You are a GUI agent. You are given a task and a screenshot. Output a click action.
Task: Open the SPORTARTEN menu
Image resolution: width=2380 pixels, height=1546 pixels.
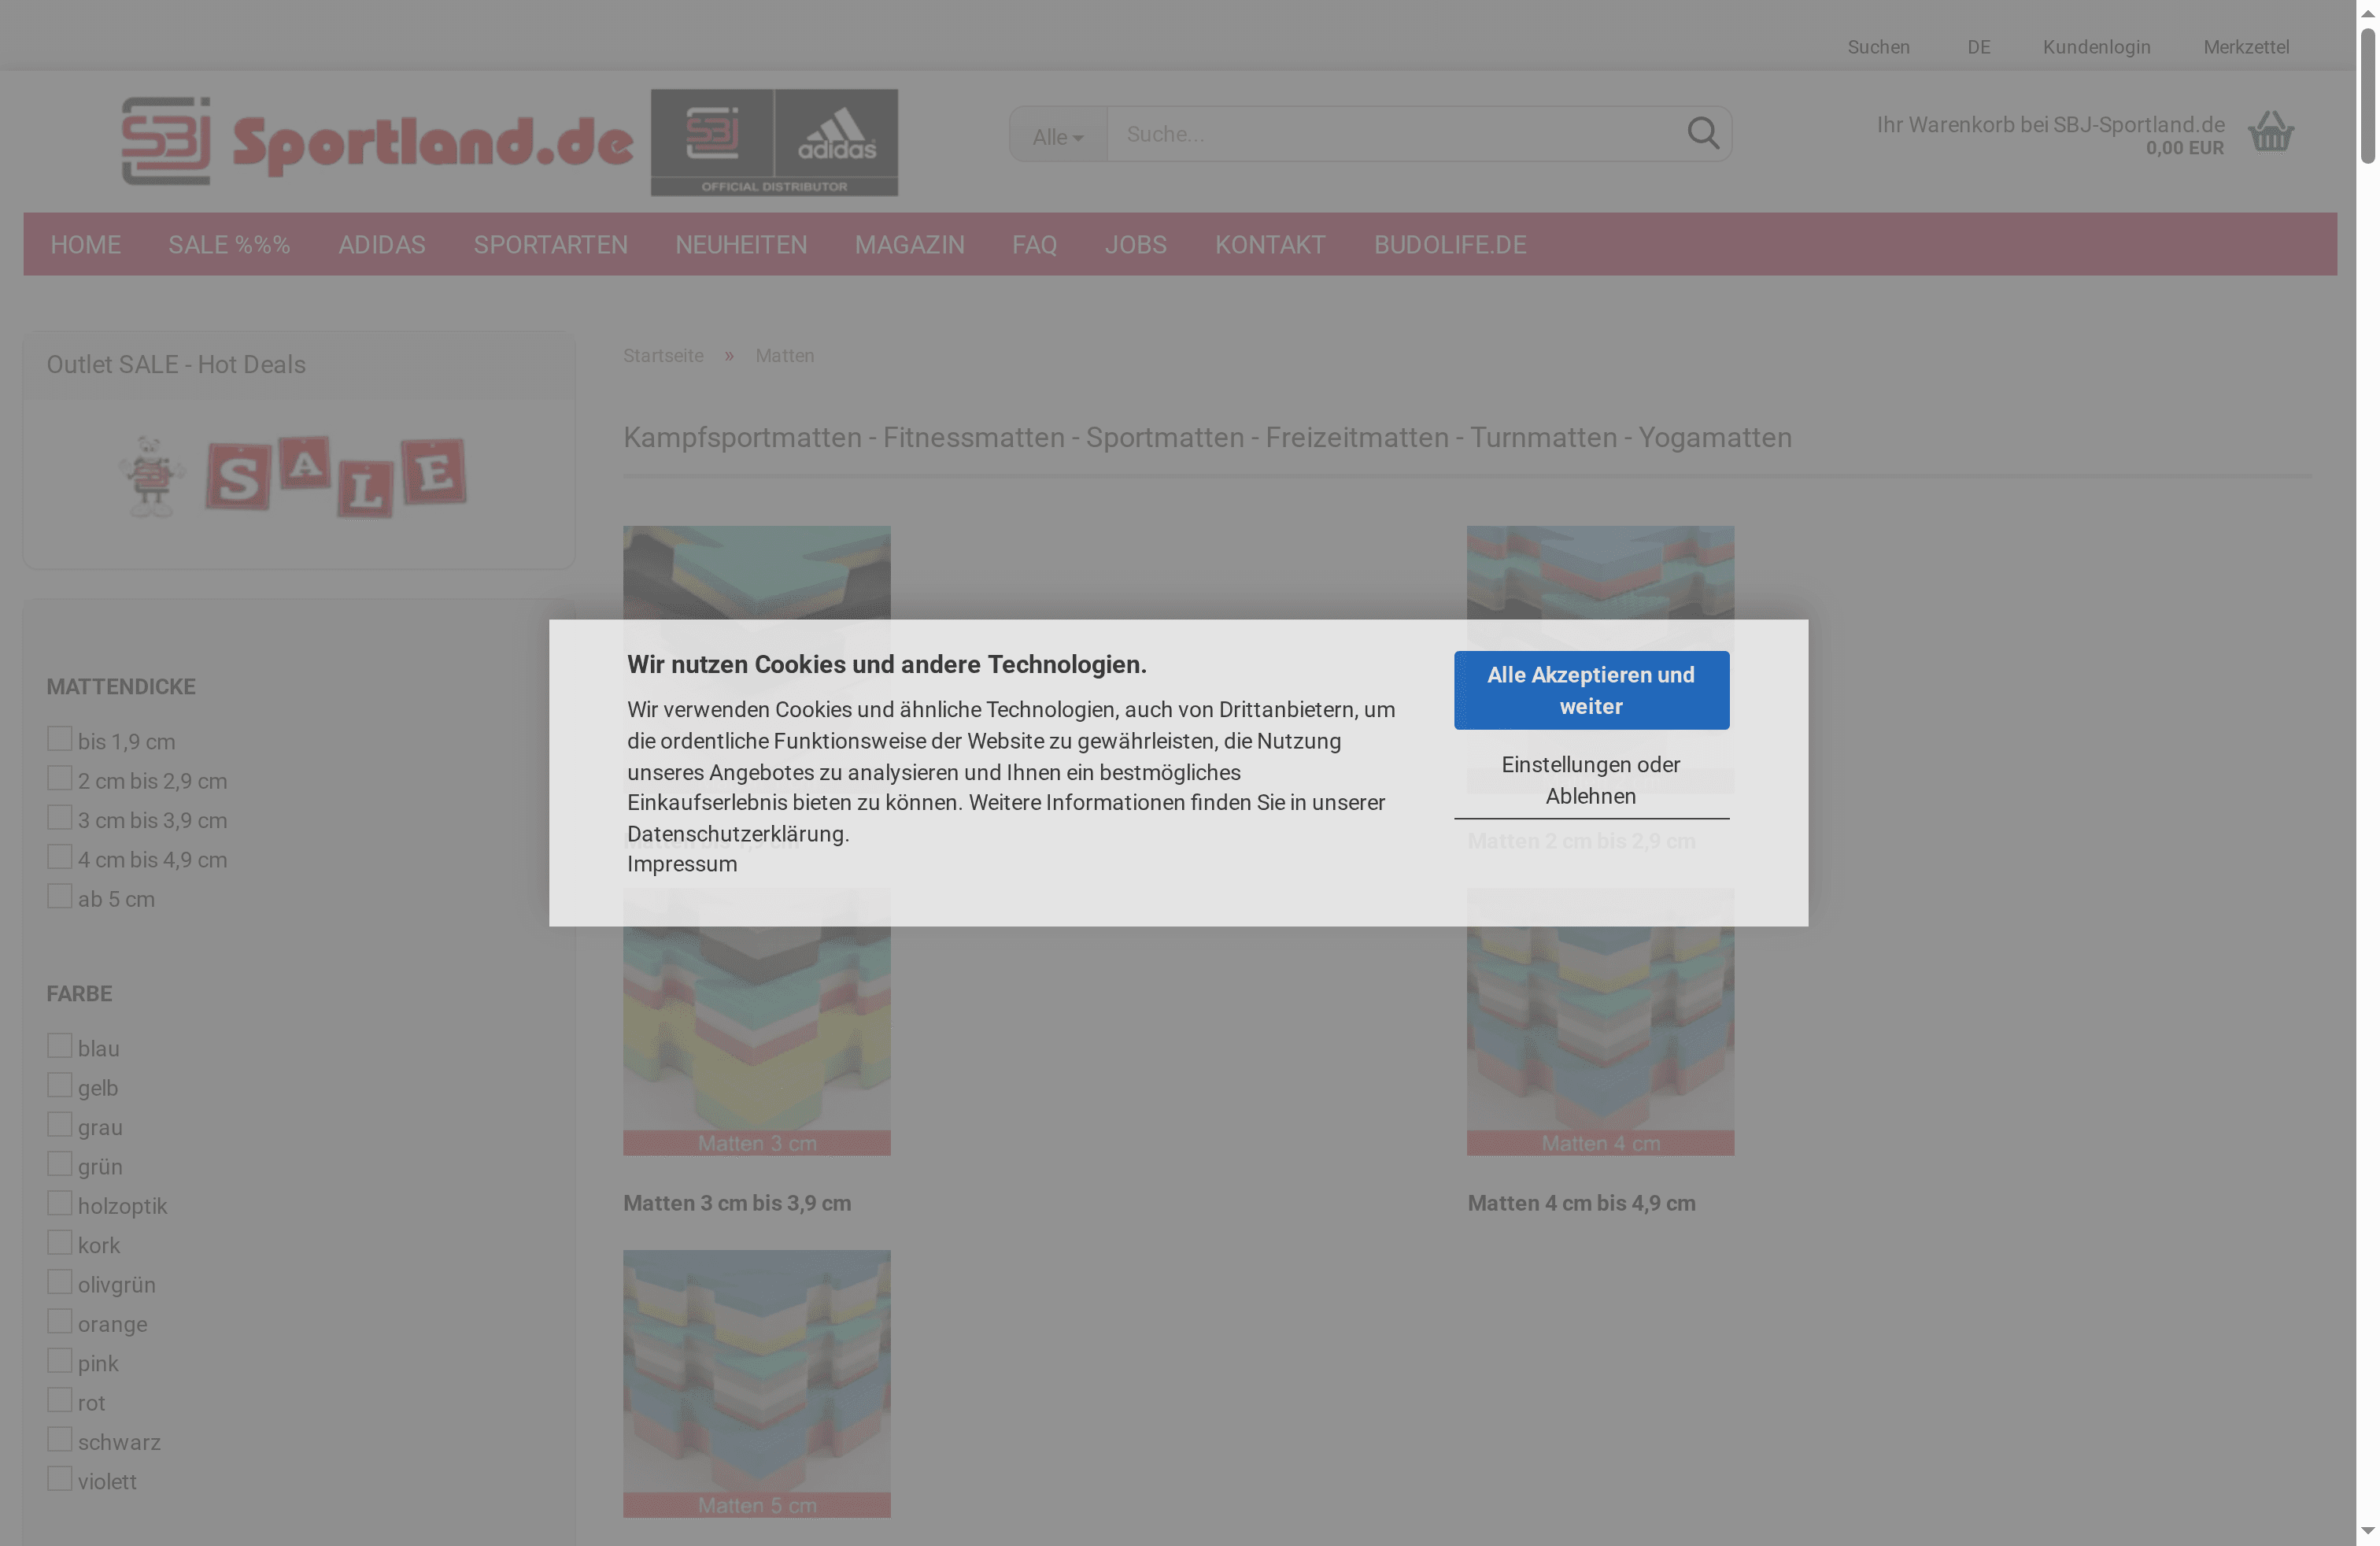coord(550,244)
